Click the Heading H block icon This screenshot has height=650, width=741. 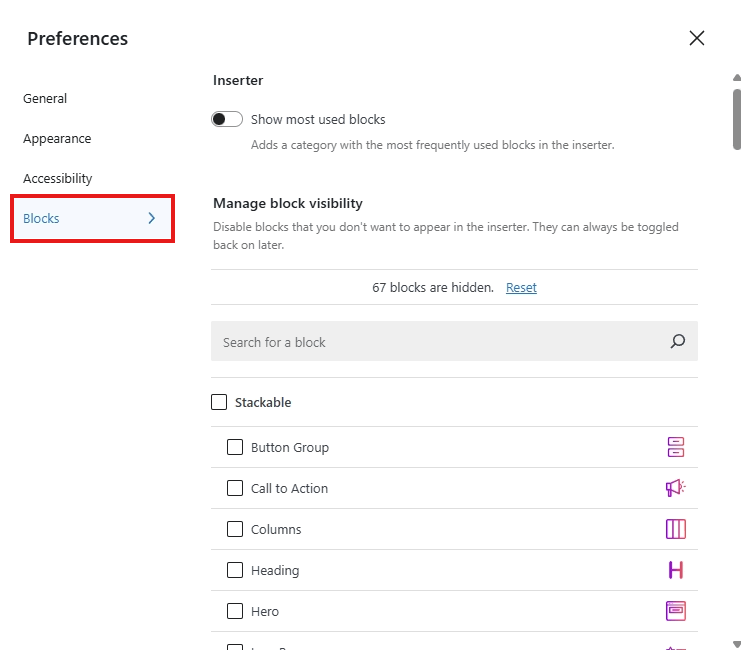[x=676, y=570]
